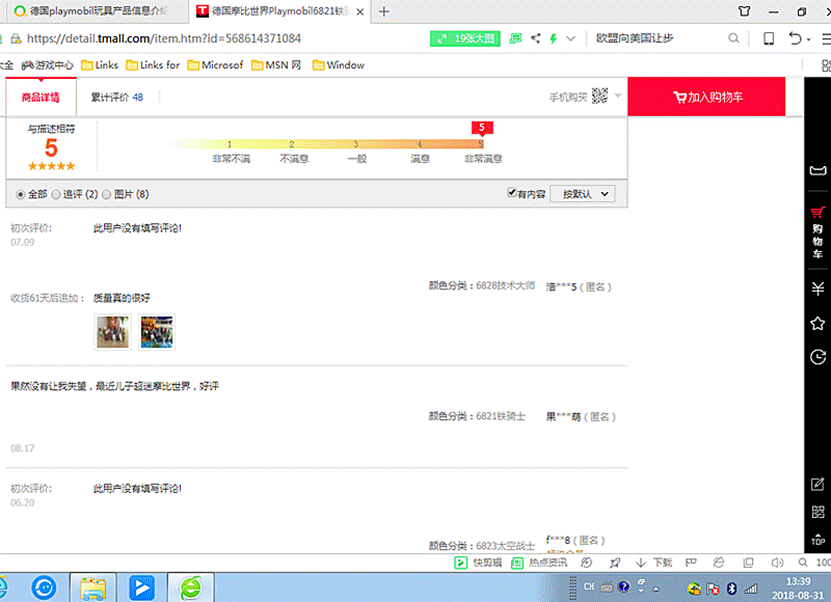Select the 追评 (2) radio filter
Viewport: 831px width, 602px height.
56,194
